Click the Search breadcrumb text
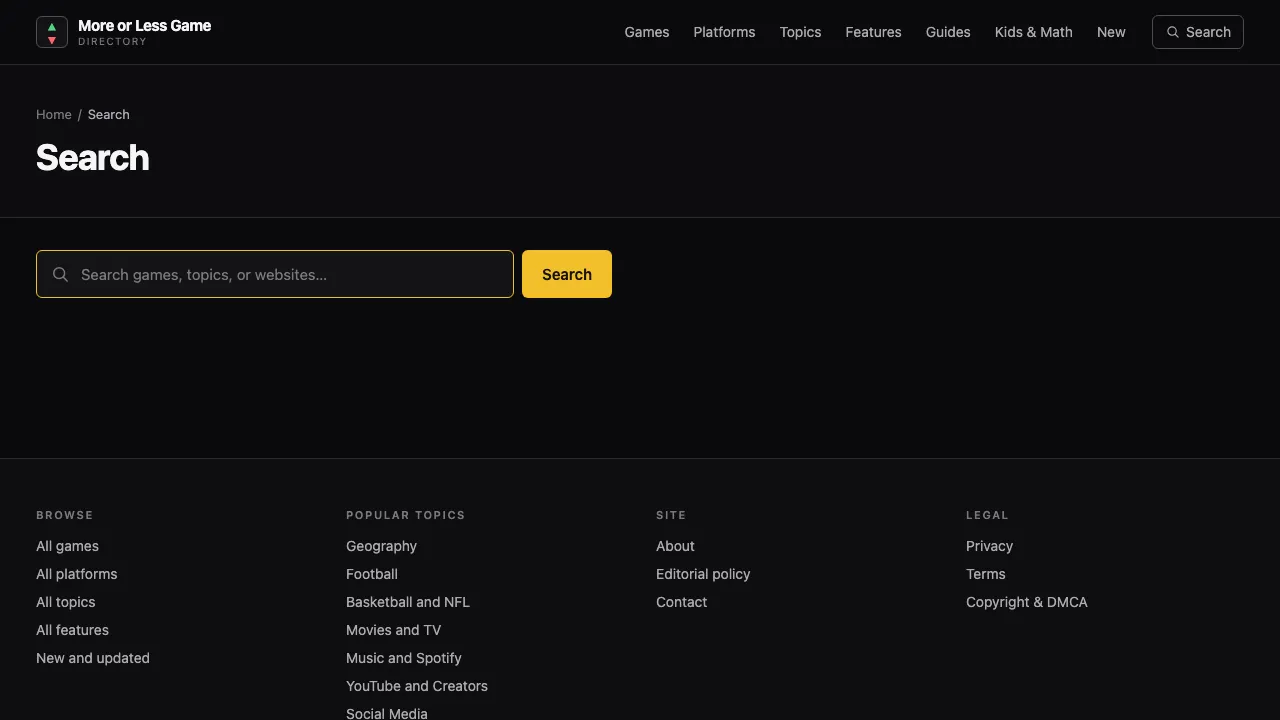The height and width of the screenshot is (720, 1280). (x=108, y=114)
